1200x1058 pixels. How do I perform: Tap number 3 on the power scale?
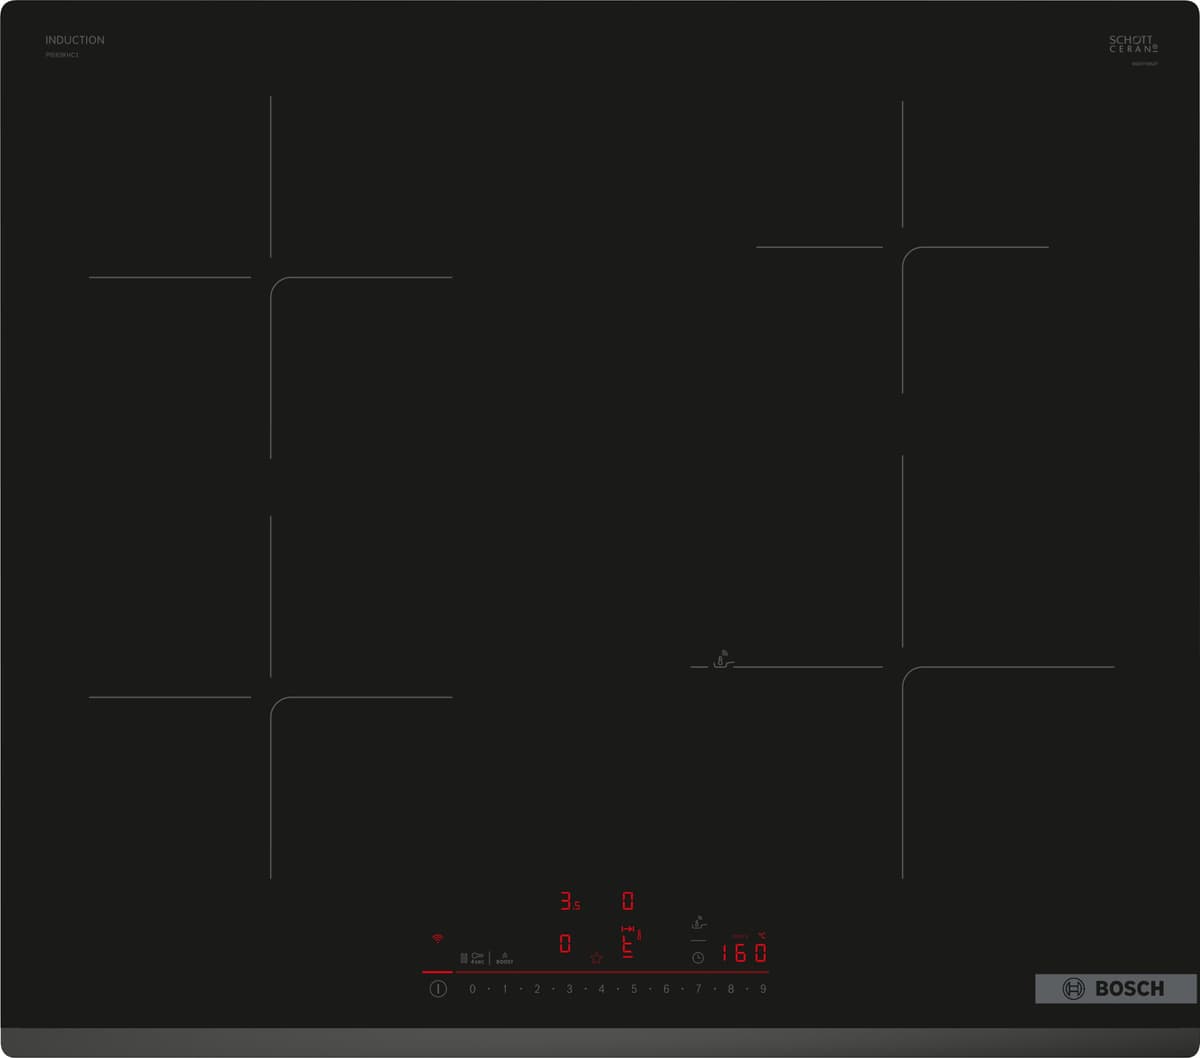569,989
